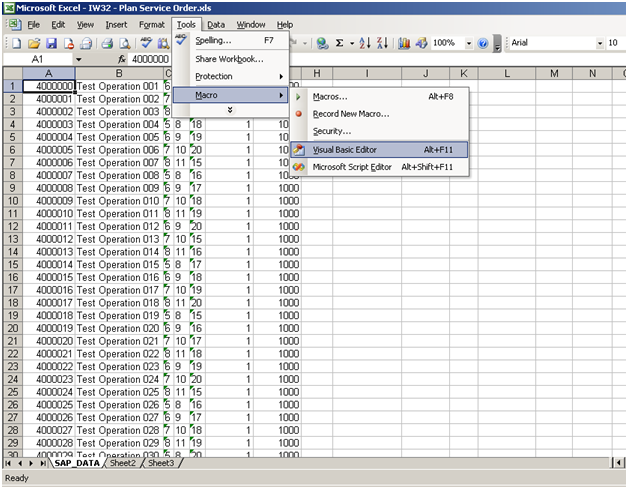Screen dimensions: 628x489
Task: Open the Edit menu
Action: pyautogui.click(x=58, y=25)
